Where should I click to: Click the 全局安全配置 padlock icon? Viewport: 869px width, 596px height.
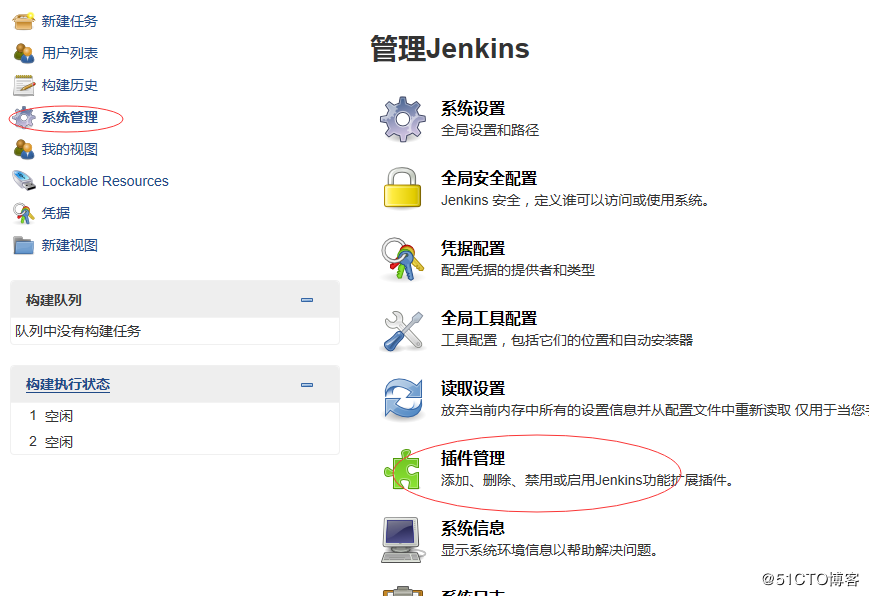click(403, 189)
